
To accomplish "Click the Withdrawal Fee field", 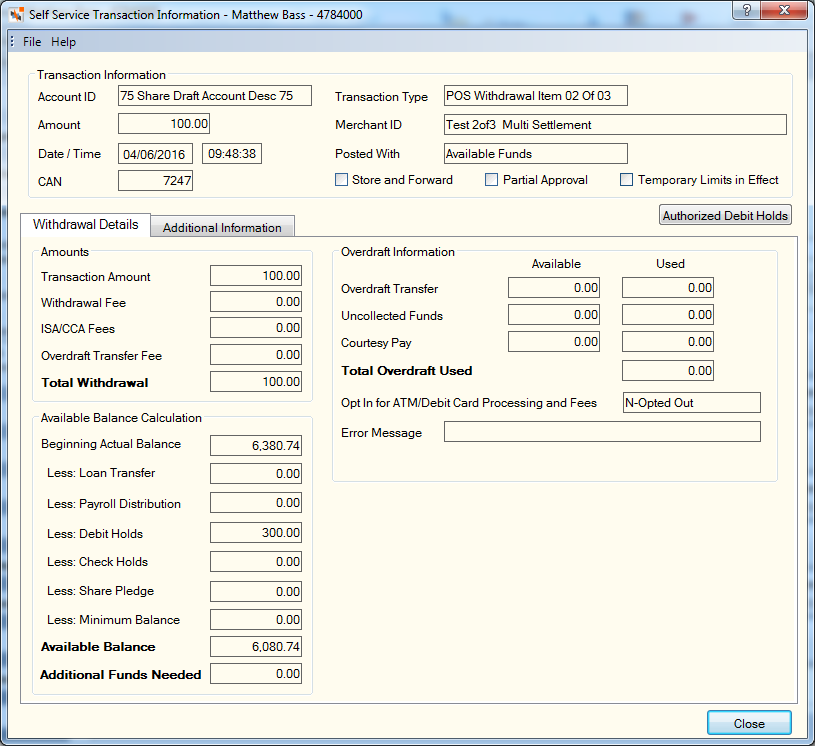I will pos(256,302).
